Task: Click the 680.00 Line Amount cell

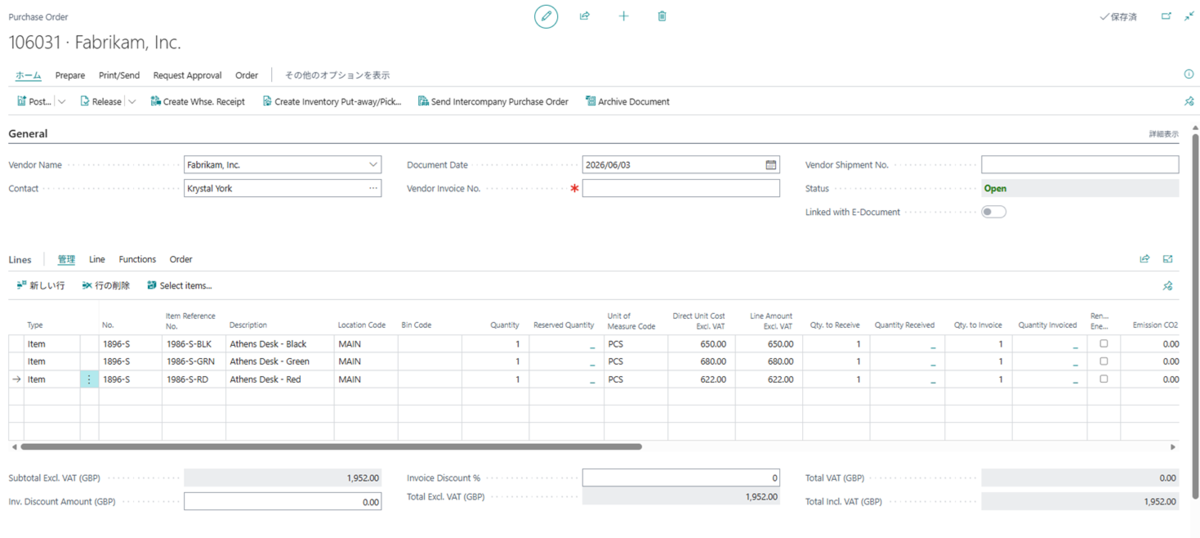Action: click(x=767, y=361)
